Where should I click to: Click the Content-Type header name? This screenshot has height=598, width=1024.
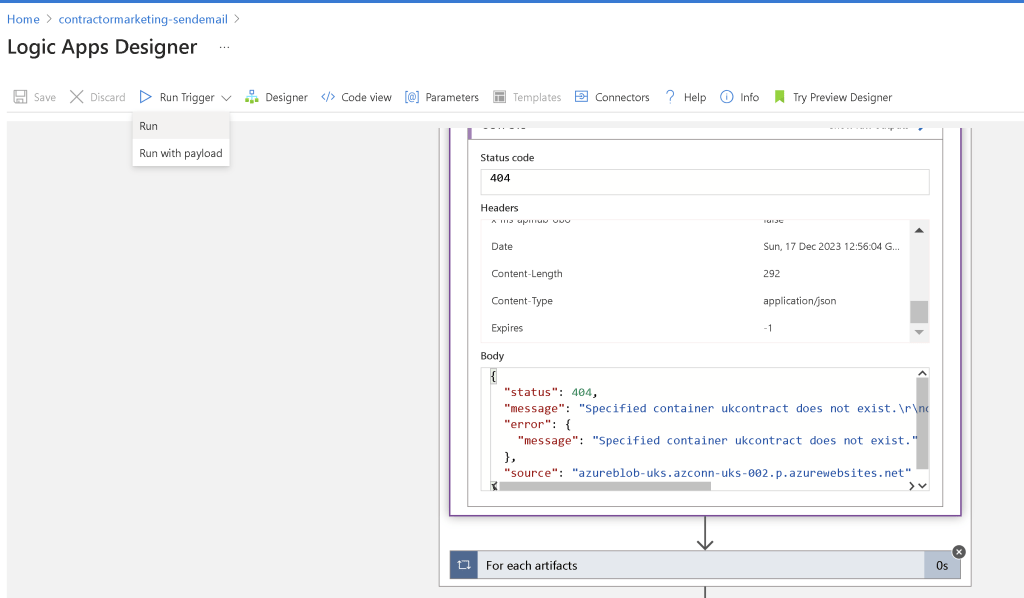(522, 301)
